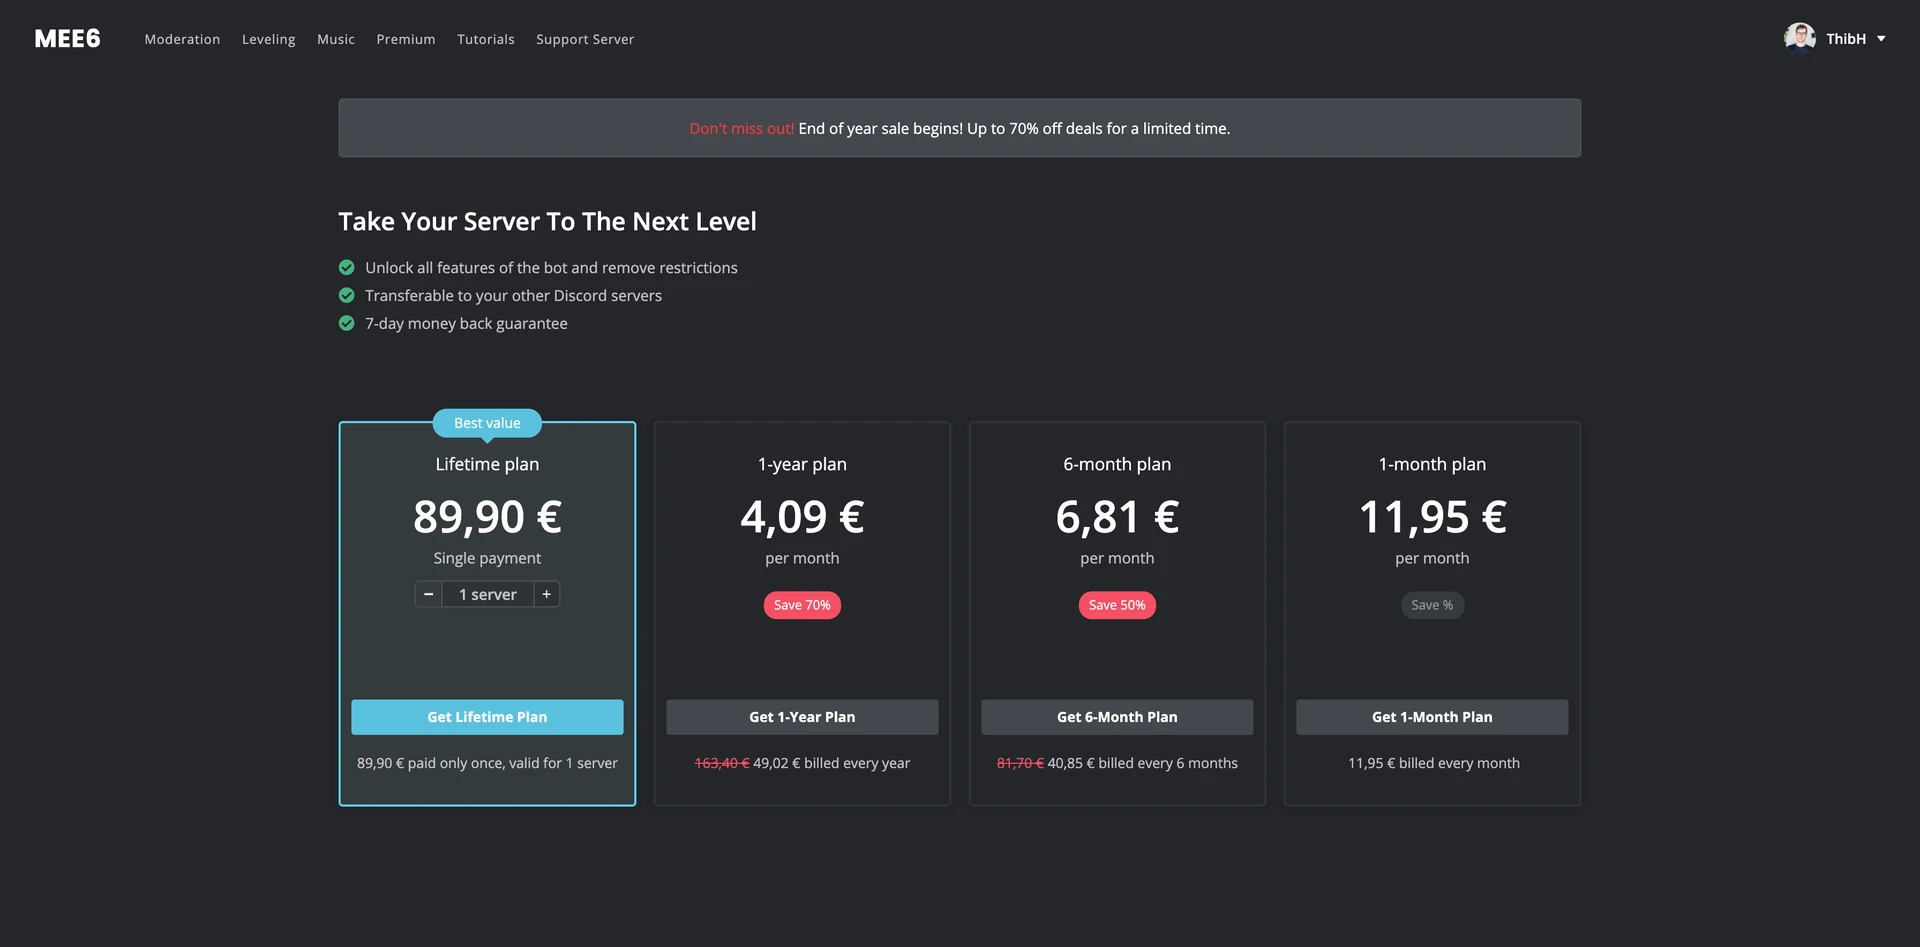Select the 1 server quantity field
The width and height of the screenshot is (1920, 947).
coord(487,593)
